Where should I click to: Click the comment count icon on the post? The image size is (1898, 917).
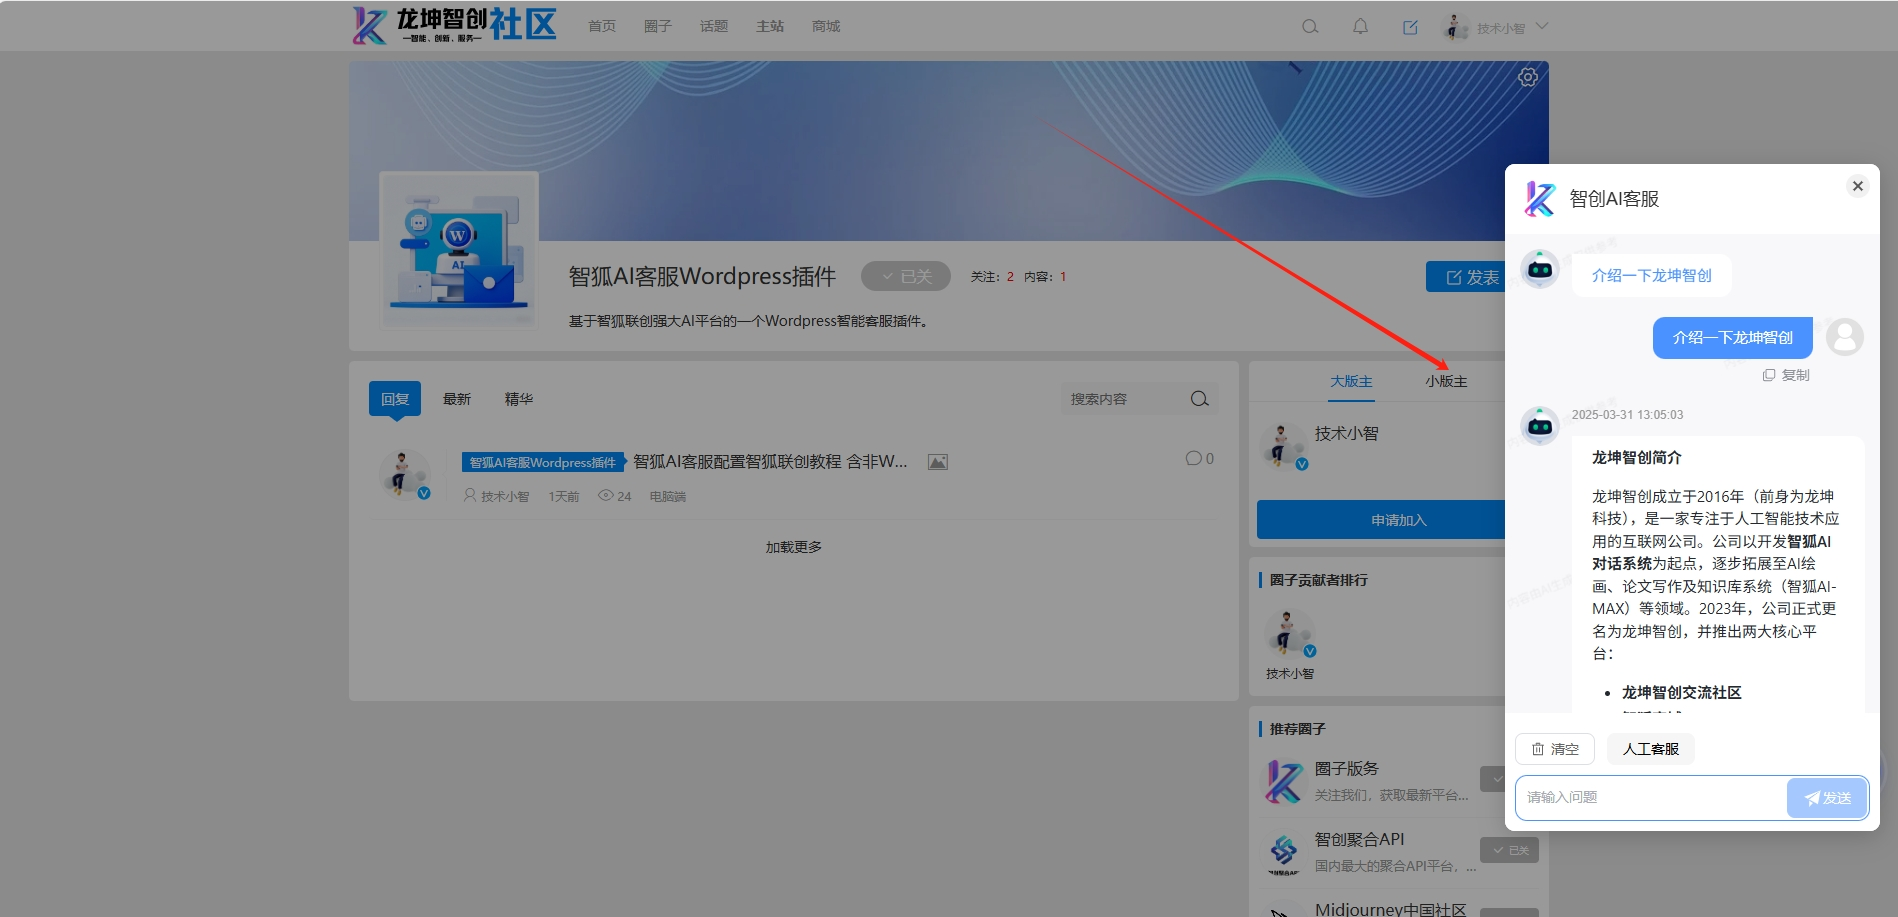point(1193,458)
